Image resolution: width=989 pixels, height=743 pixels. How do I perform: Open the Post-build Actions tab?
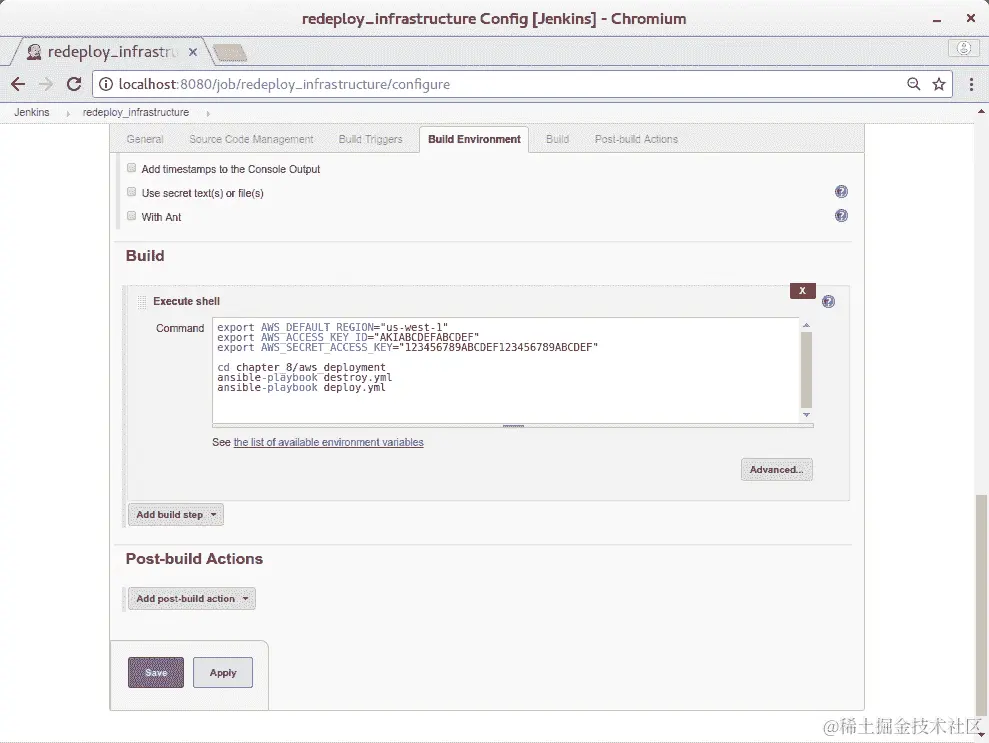click(x=636, y=139)
